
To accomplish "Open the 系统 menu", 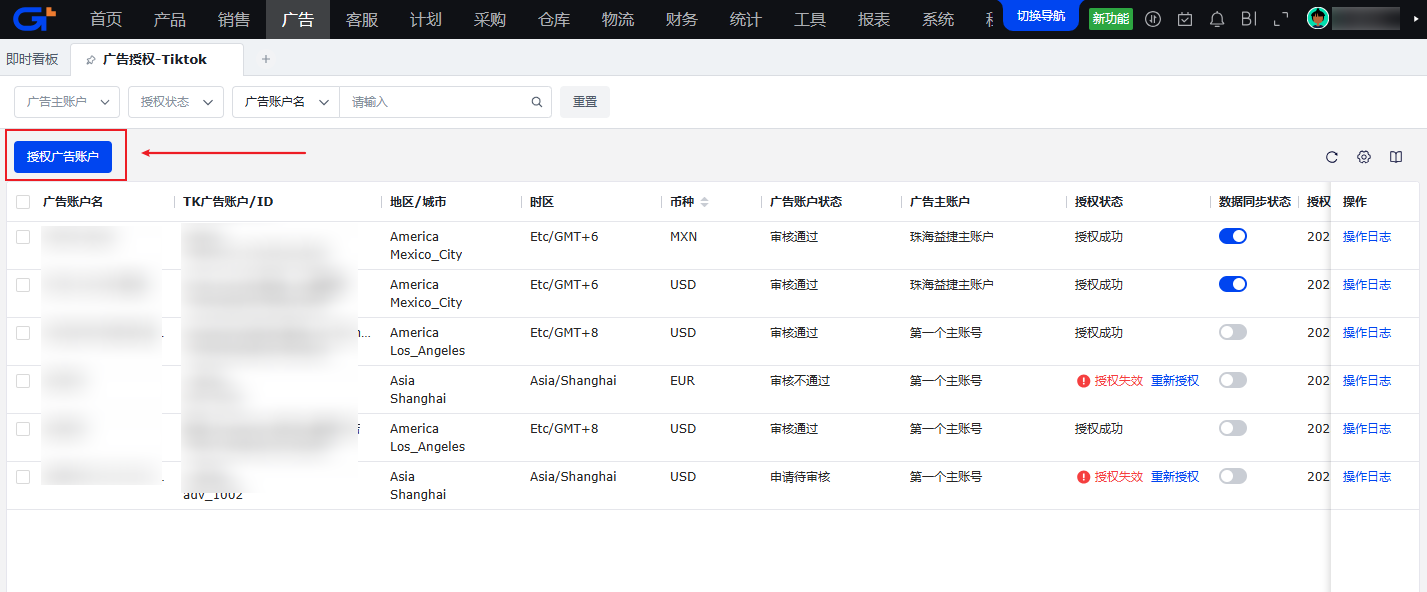I will pos(938,19).
